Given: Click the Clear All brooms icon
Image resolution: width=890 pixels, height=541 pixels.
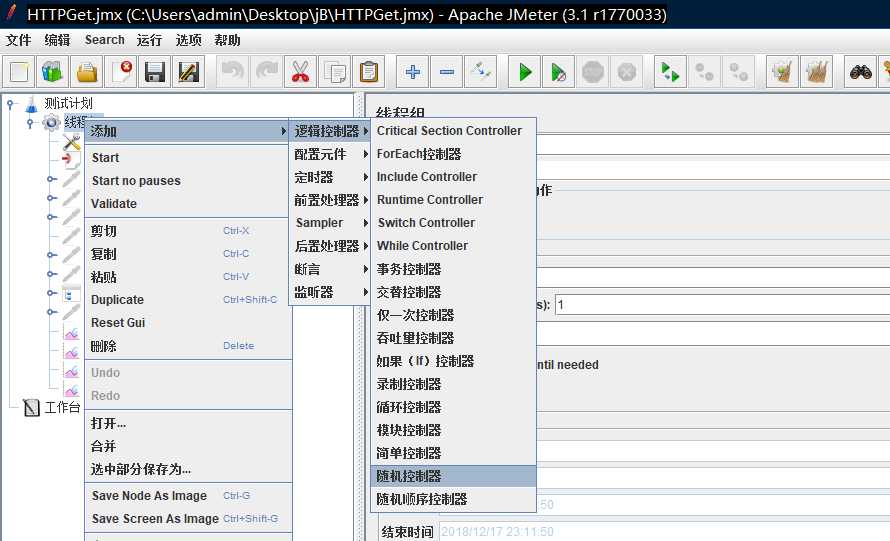Looking at the screenshot, I should coord(816,72).
